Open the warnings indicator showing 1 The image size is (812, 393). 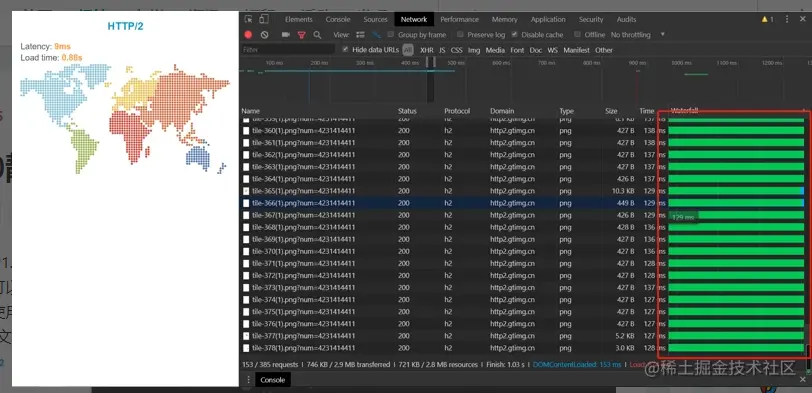[767, 19]
